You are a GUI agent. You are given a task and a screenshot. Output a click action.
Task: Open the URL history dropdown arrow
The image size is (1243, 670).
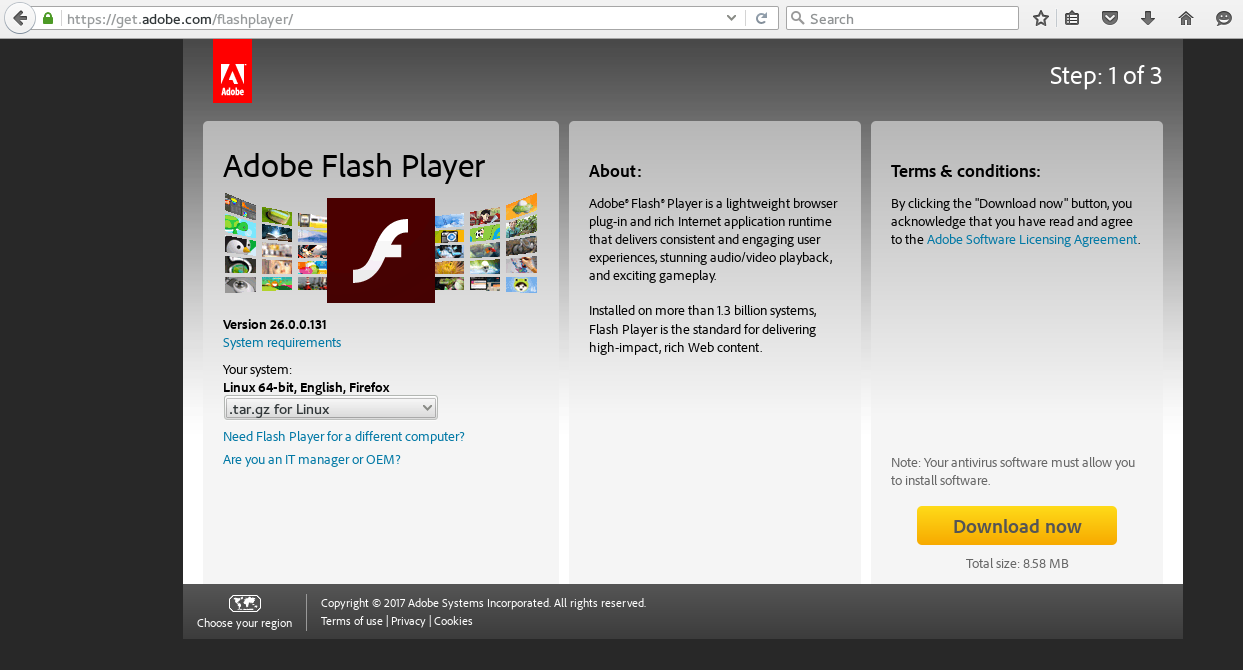[x=731, y=18]
